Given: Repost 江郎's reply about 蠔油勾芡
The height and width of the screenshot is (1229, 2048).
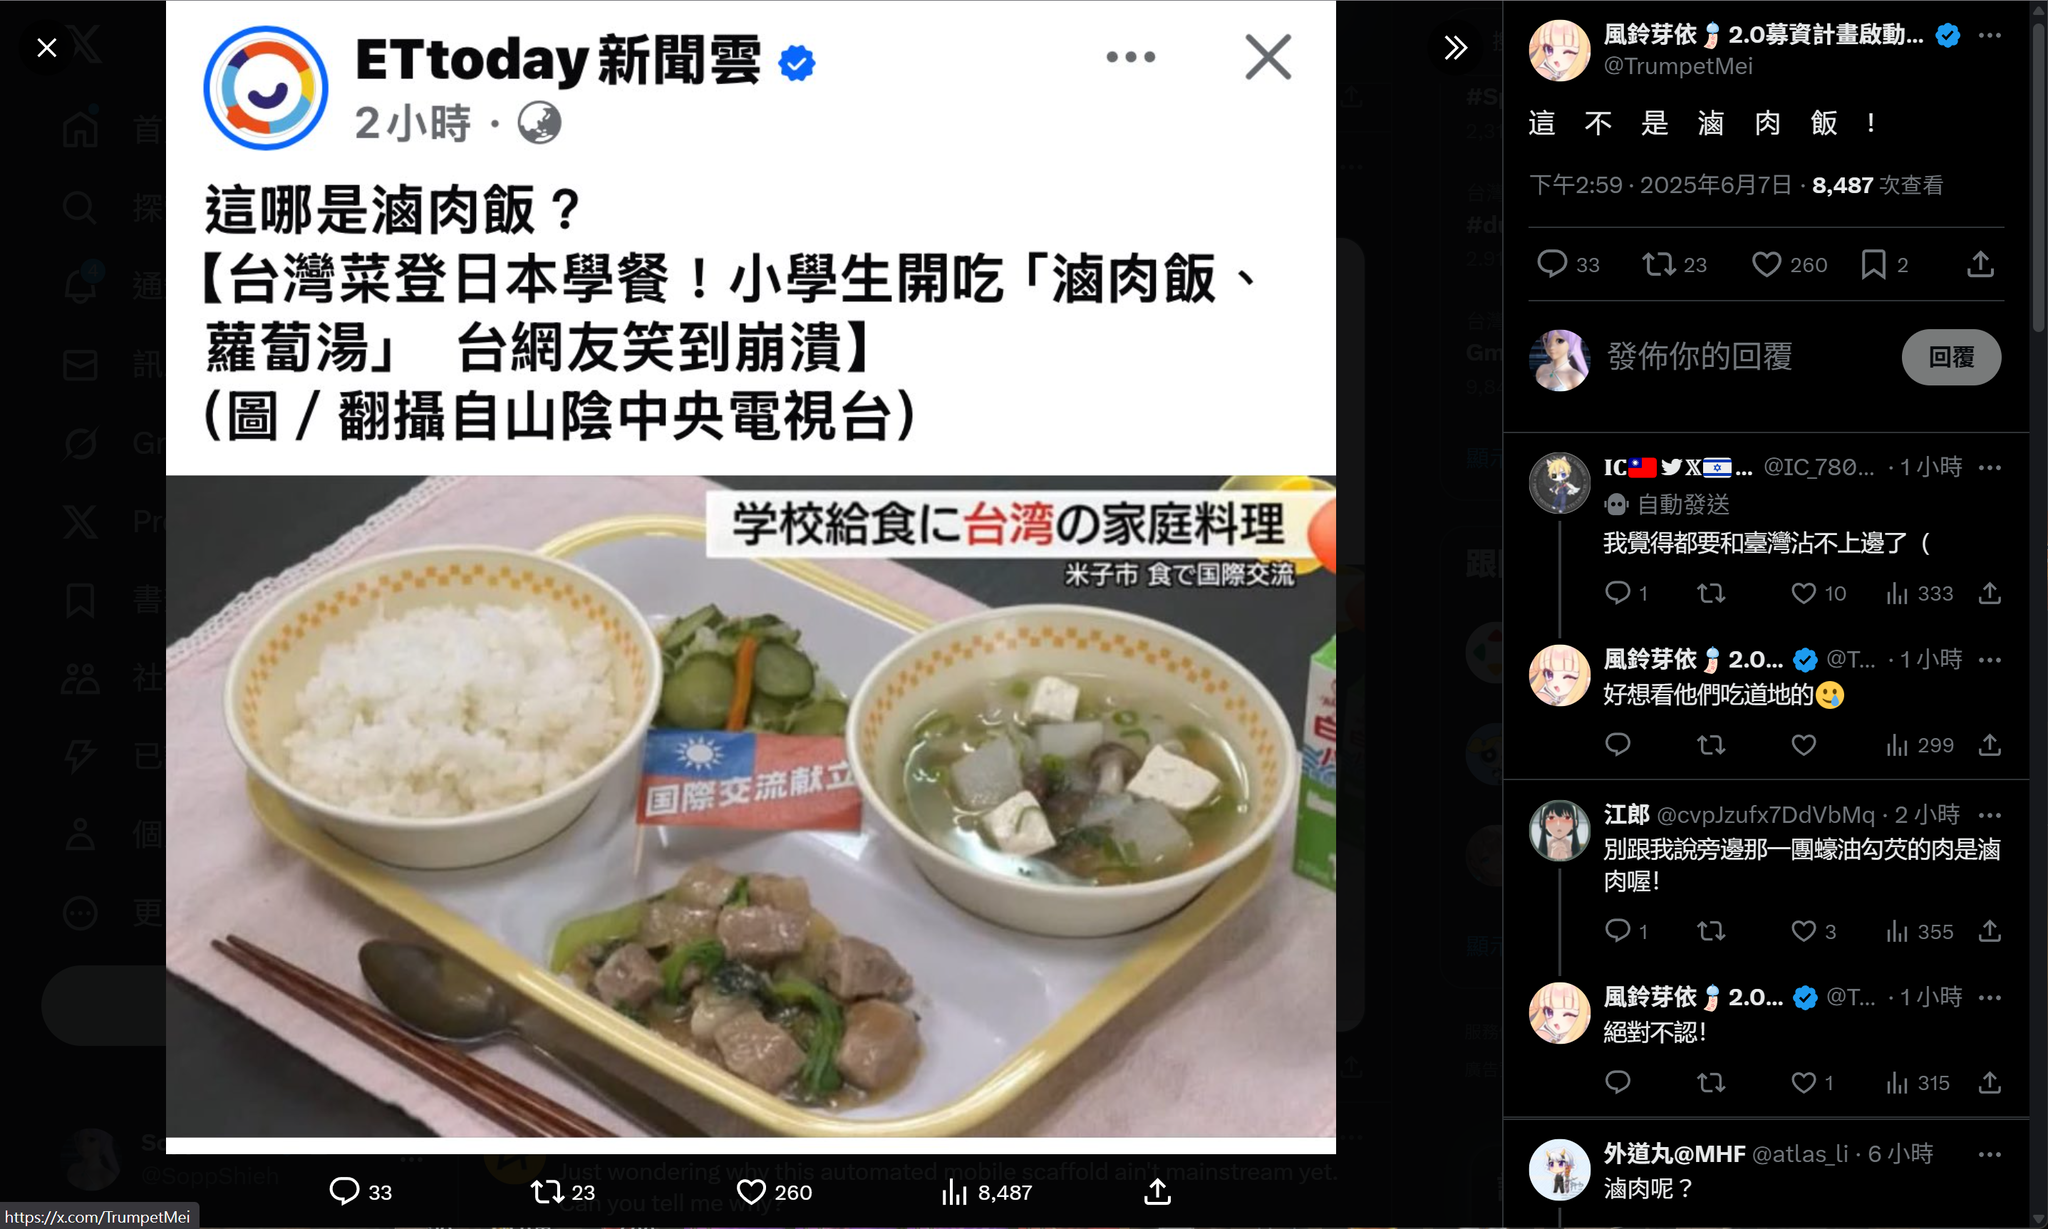Looking at the screenshot, I should [x=1711, y=932].
